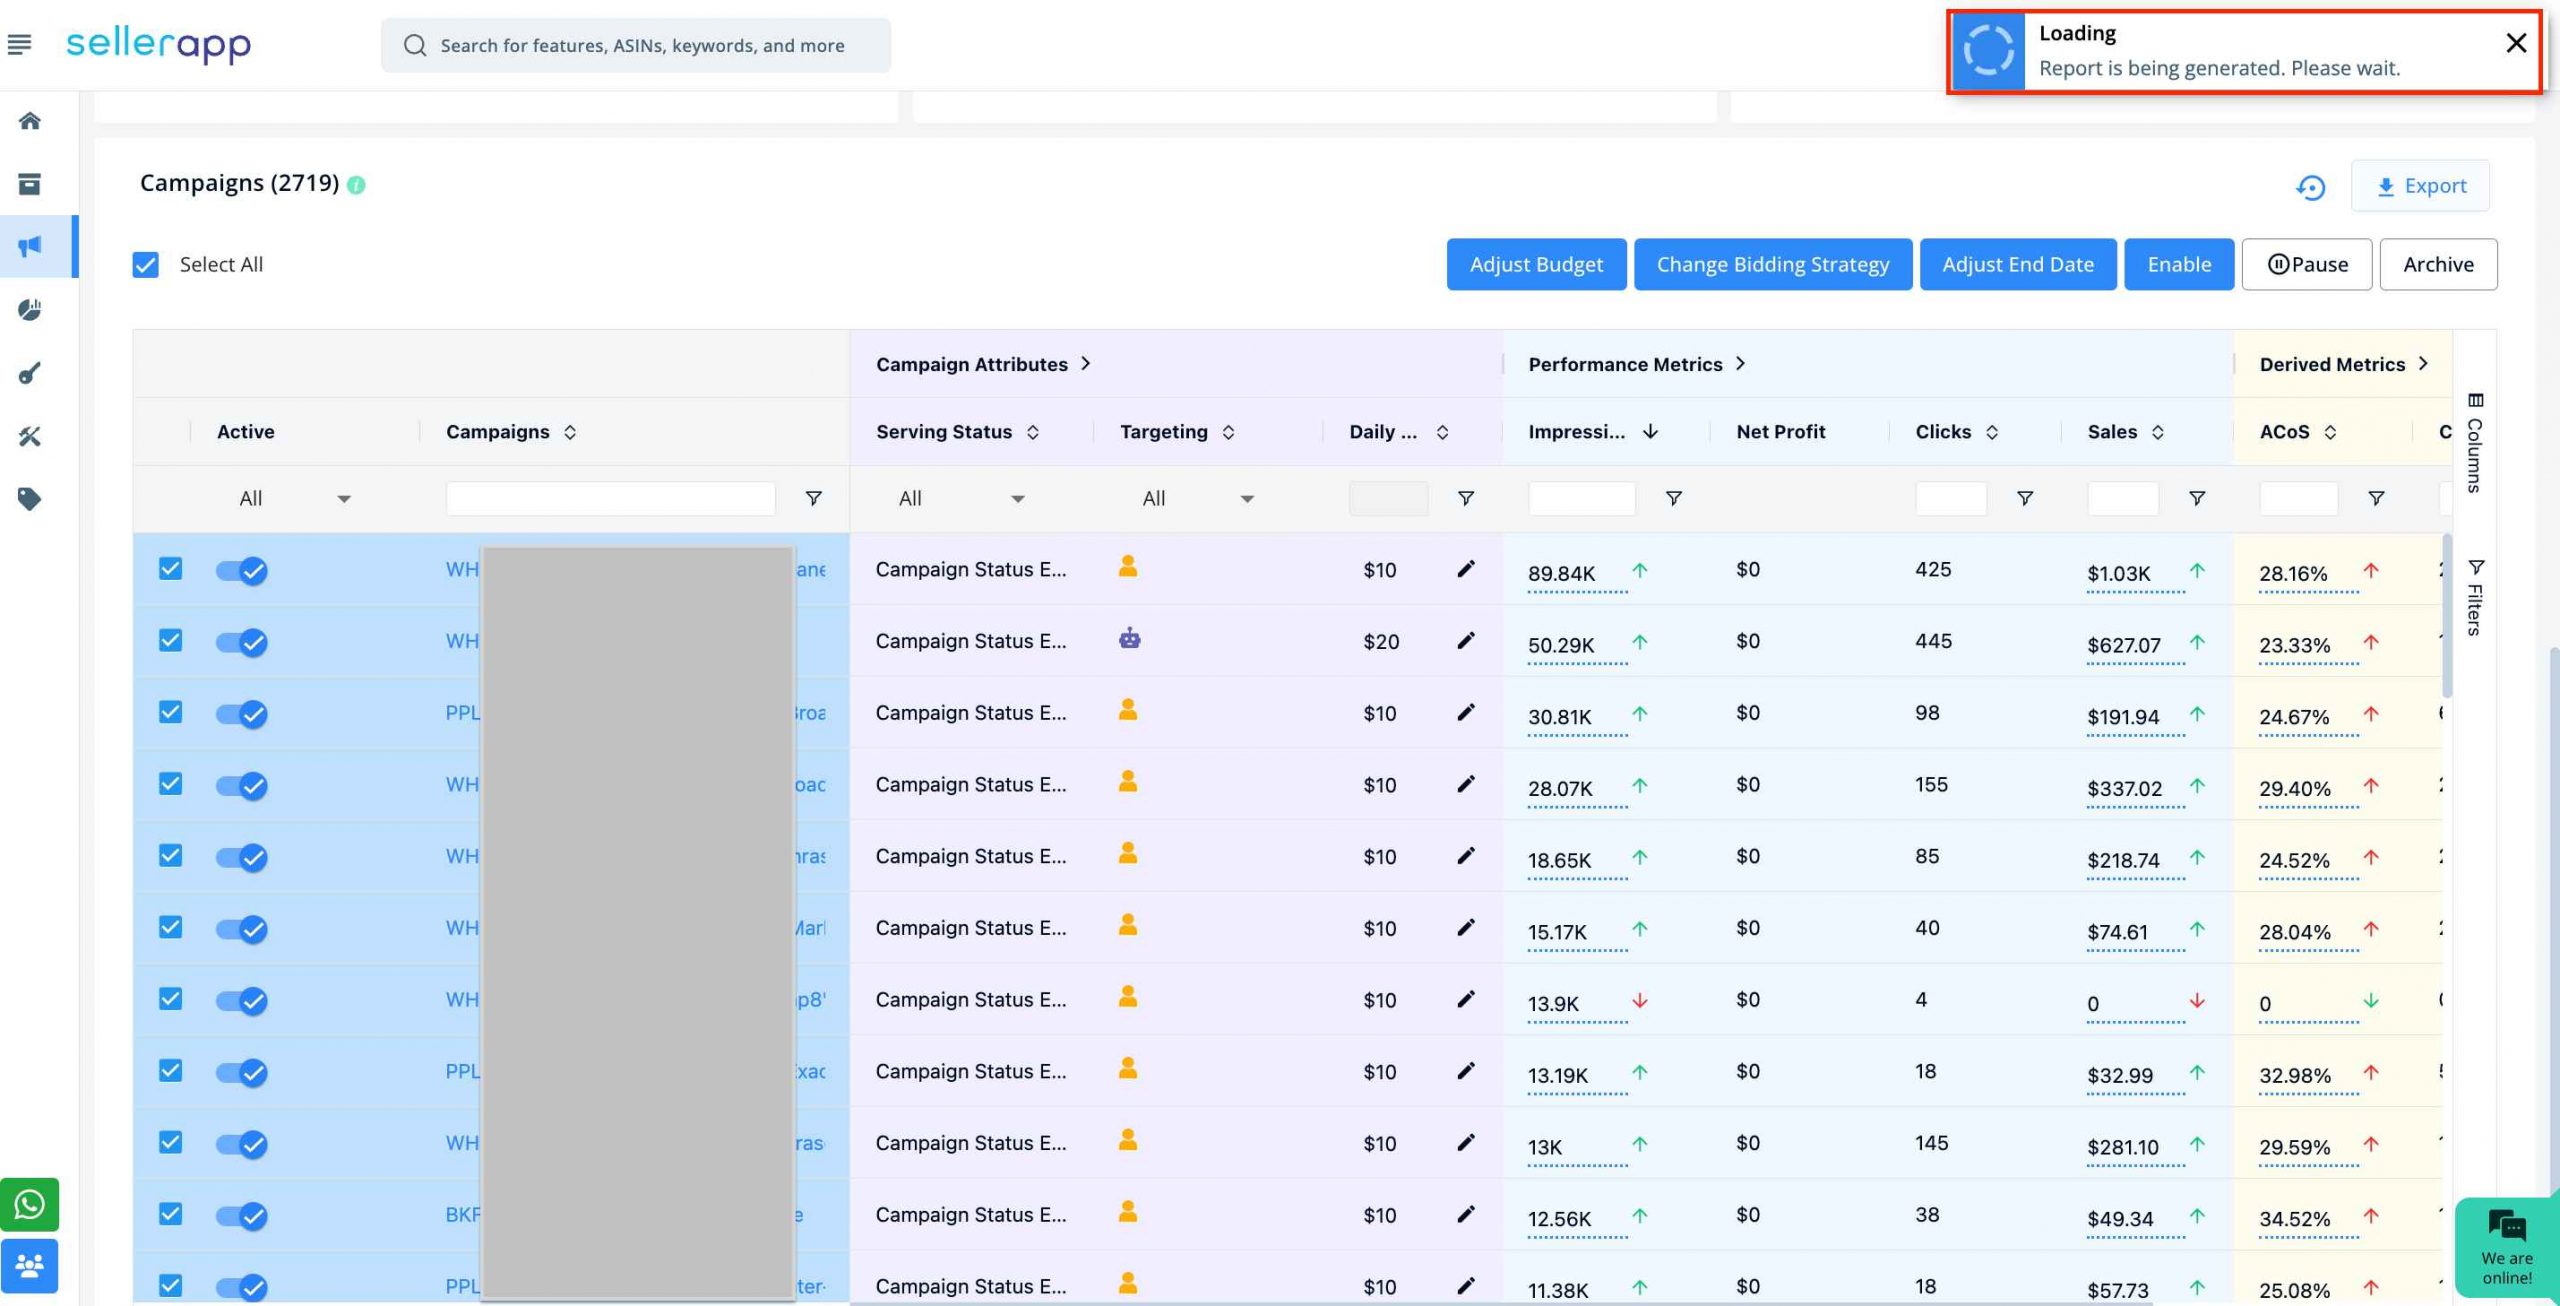Toggle active switch for 13.9K impressions campaign

tap(241, 1001)
